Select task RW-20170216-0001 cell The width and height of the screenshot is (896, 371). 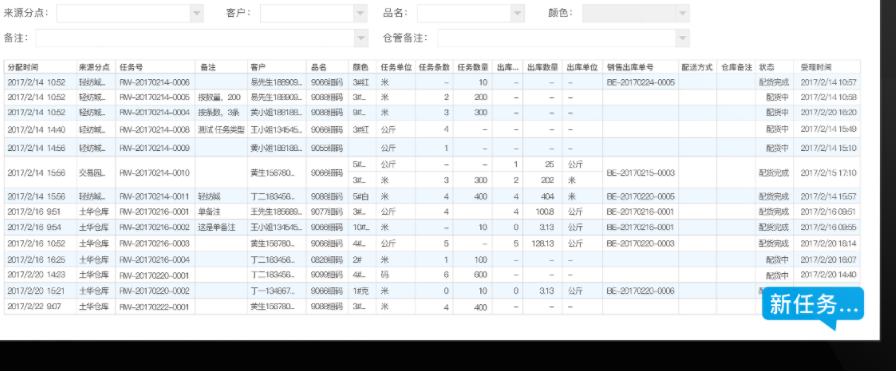tap(155, 212)
